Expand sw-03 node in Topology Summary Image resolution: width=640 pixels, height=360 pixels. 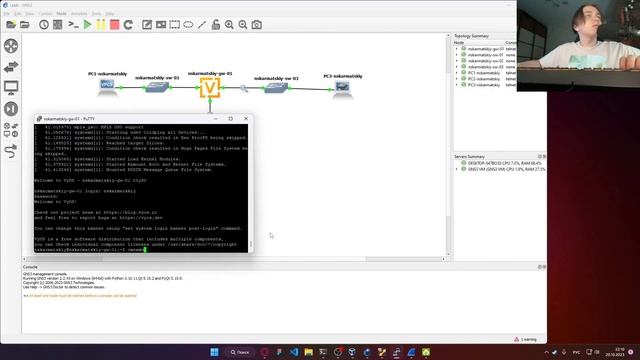pos(457,67)
